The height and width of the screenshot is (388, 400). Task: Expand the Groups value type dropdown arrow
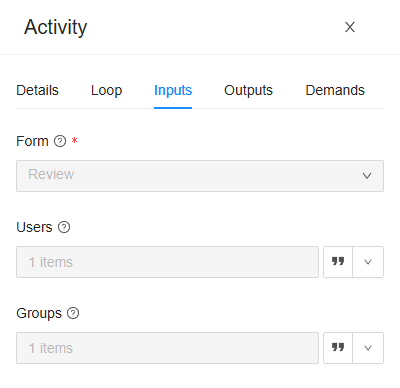click(x=368, y=348)
